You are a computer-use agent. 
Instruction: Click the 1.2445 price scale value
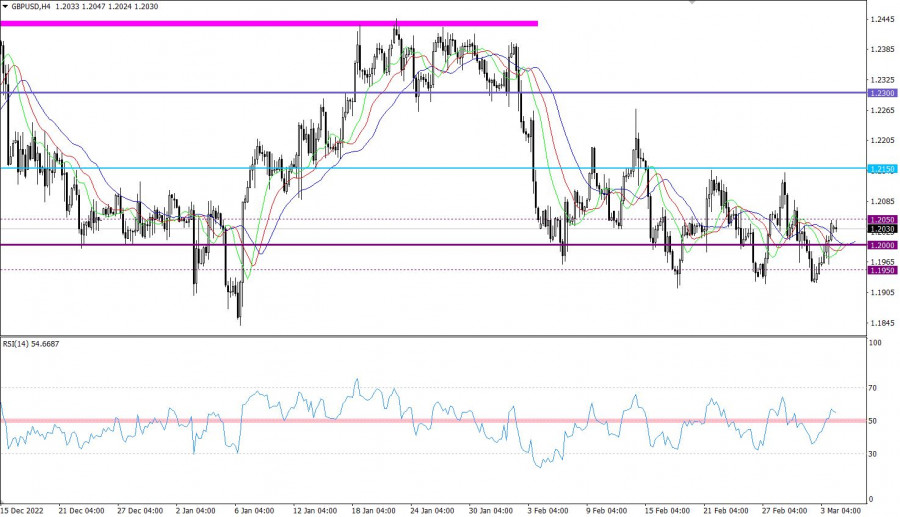[882, 20]
